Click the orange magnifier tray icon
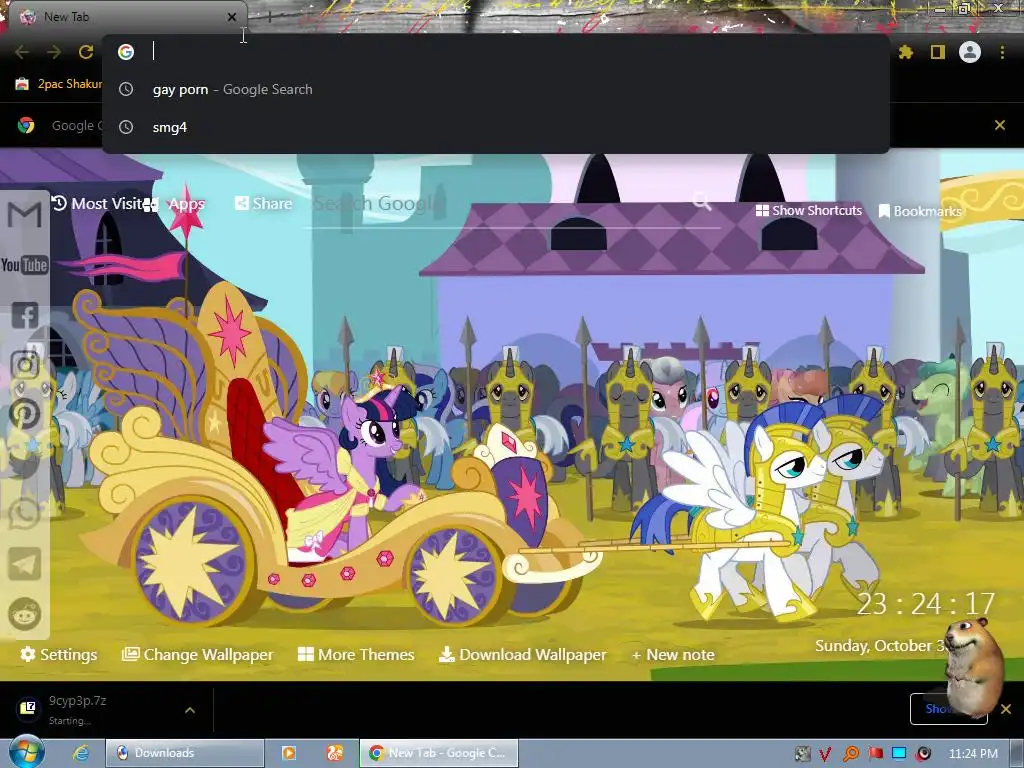This screenshot has width=1024, height=768. (x=850, y=754)
